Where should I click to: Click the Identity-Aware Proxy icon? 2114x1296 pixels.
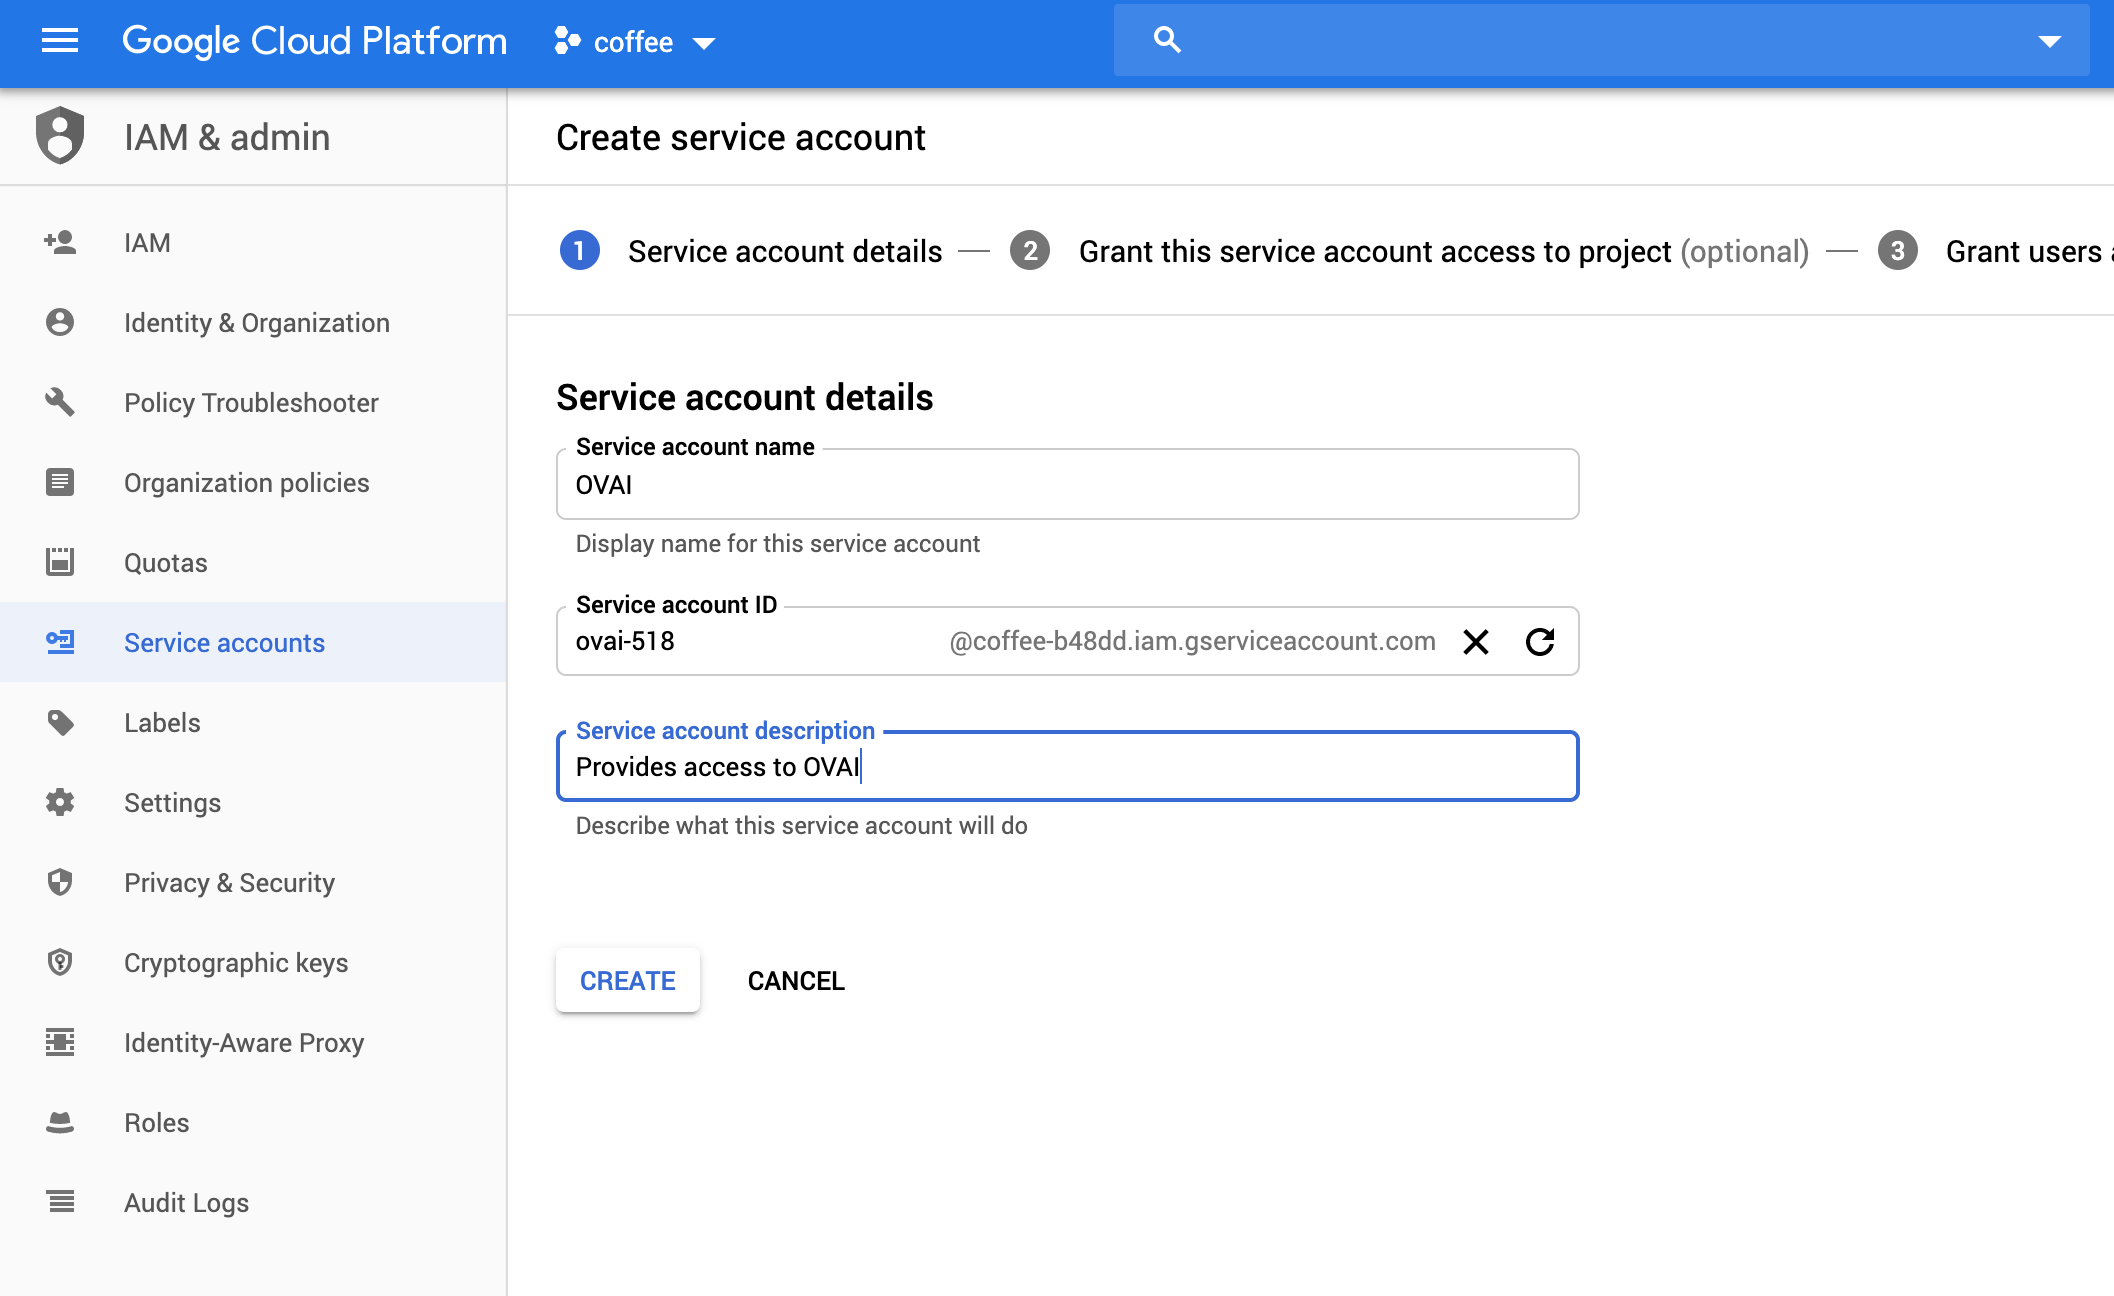pos(60,1042)
